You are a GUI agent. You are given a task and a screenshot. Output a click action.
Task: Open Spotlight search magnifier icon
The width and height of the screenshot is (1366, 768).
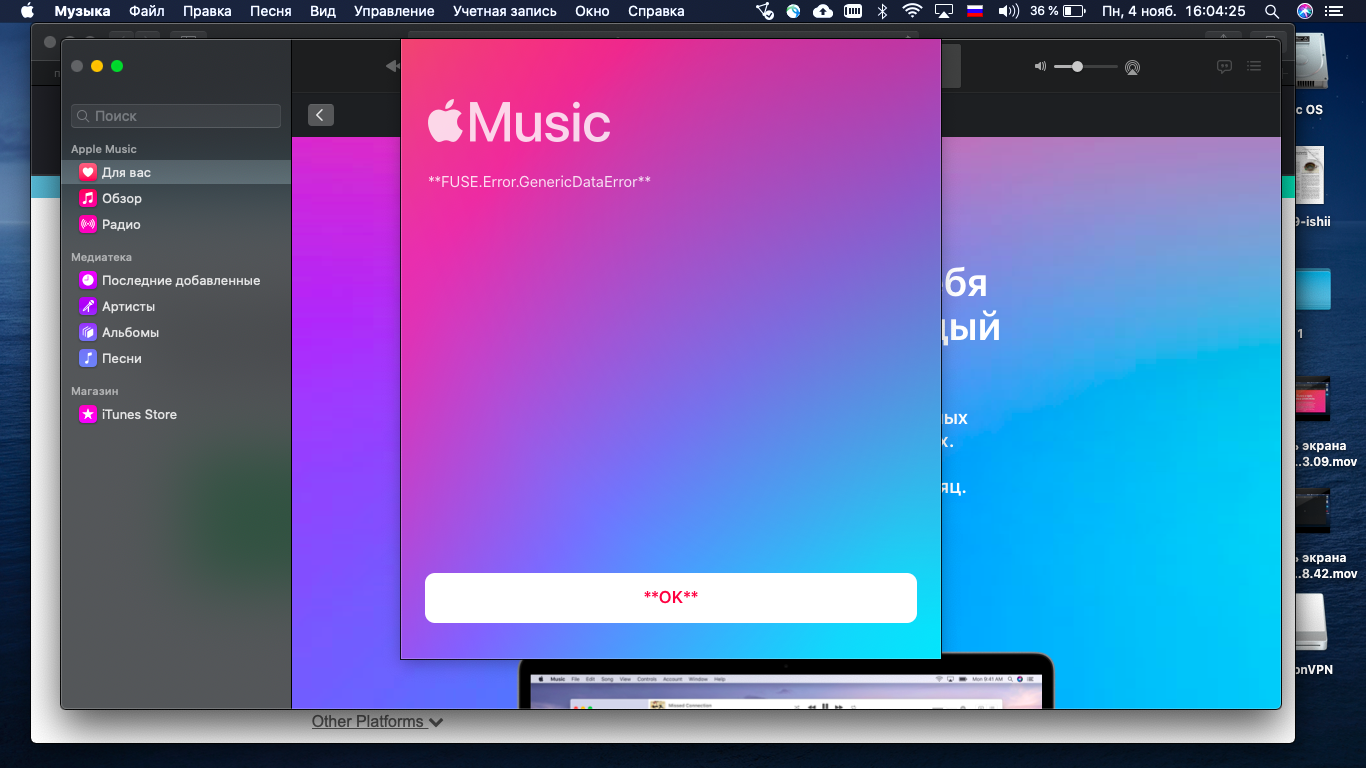(x=1272, y=11)
